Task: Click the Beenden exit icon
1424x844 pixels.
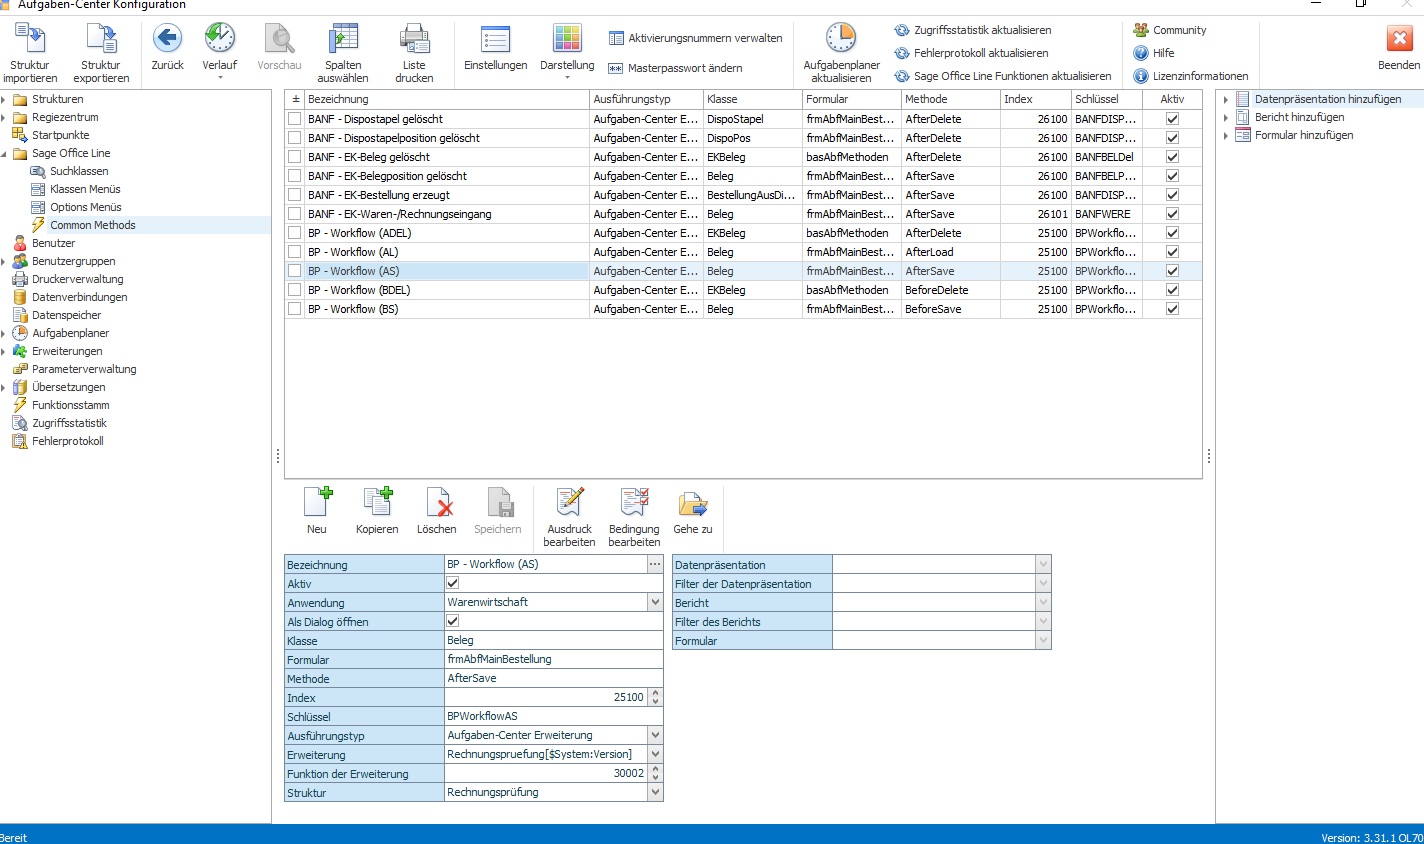Action: tap(1399, 39)
